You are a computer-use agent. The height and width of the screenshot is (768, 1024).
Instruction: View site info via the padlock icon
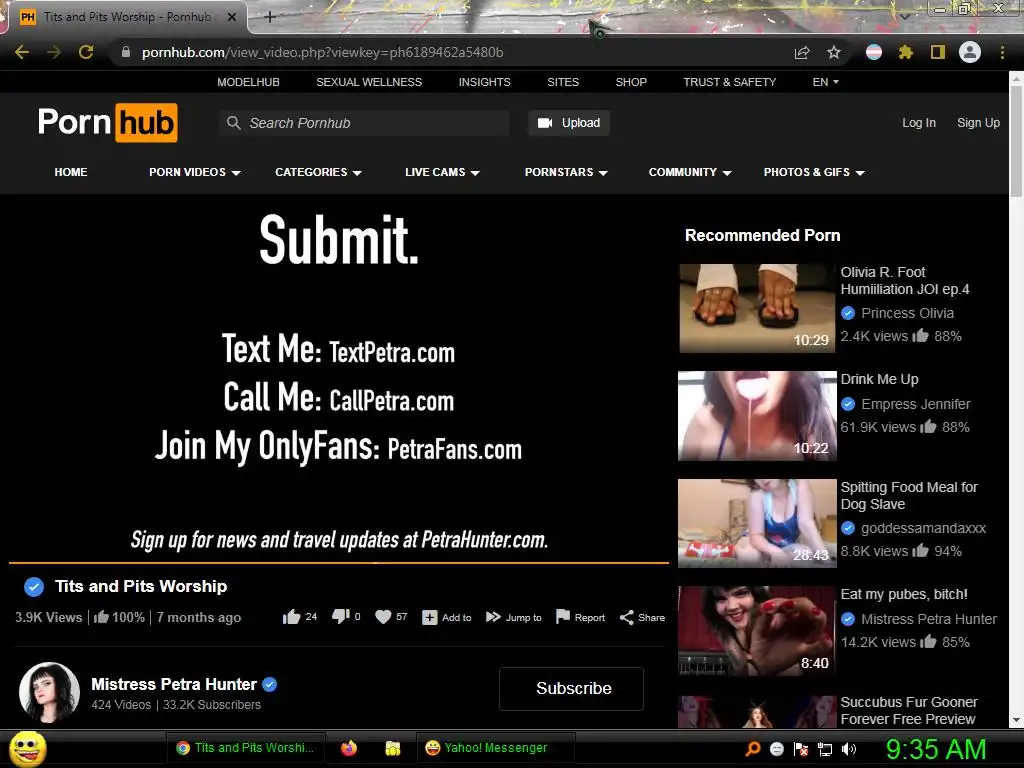pyautogui.click(x=126, y=52)
